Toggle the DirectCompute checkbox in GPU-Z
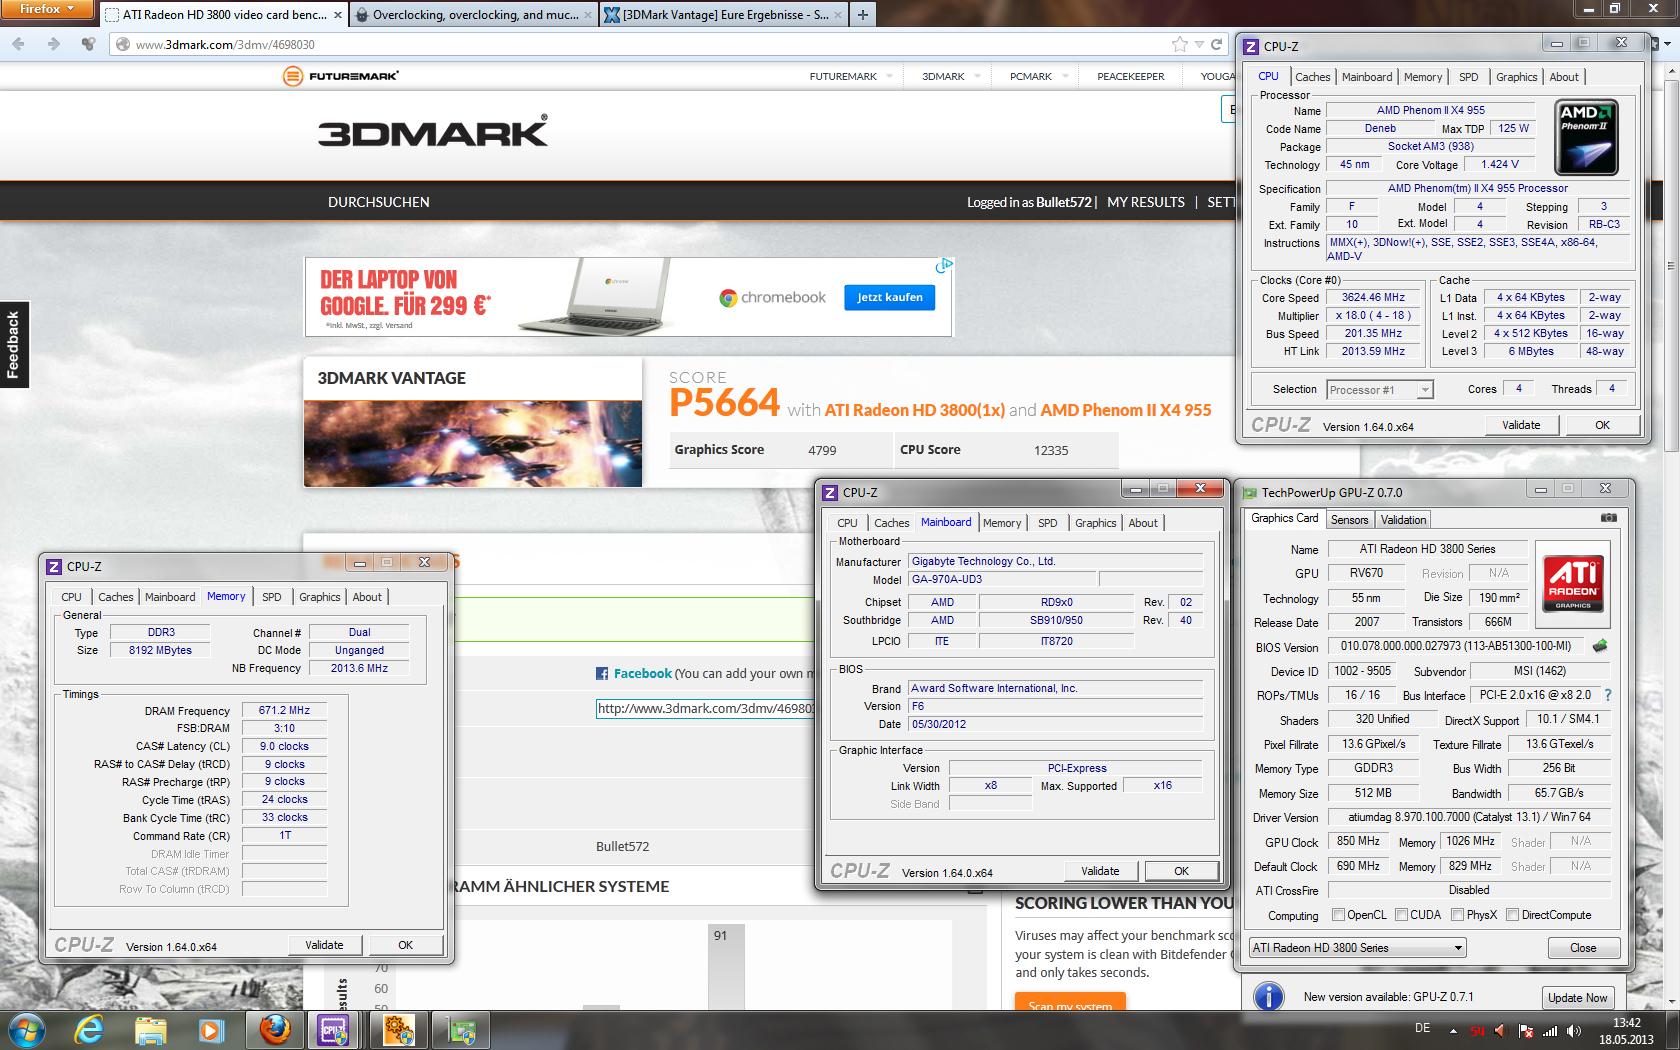Screen dimensions: 1680x1050 [x=1512, y=915]
